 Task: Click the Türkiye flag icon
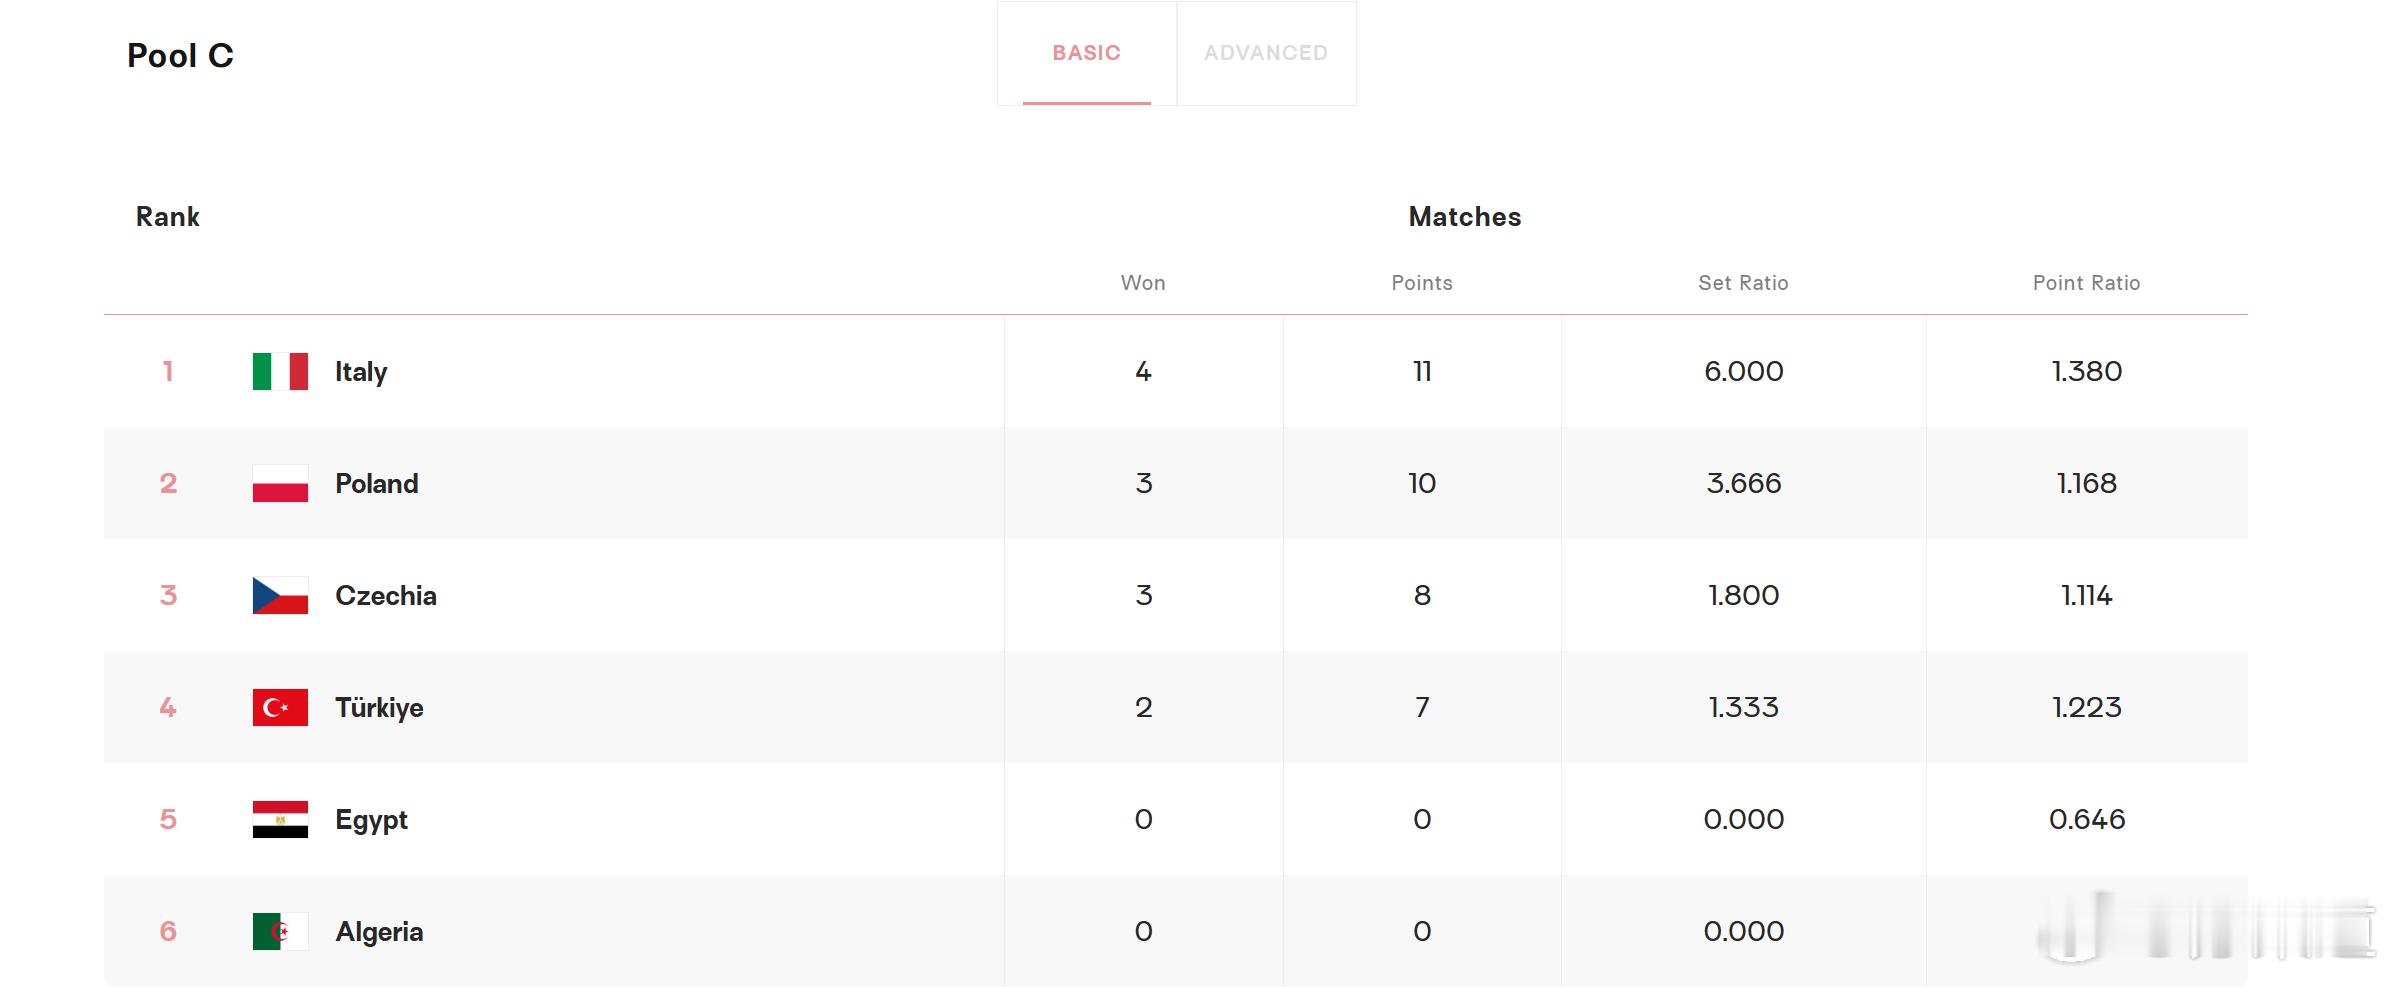tap(280, 707)
